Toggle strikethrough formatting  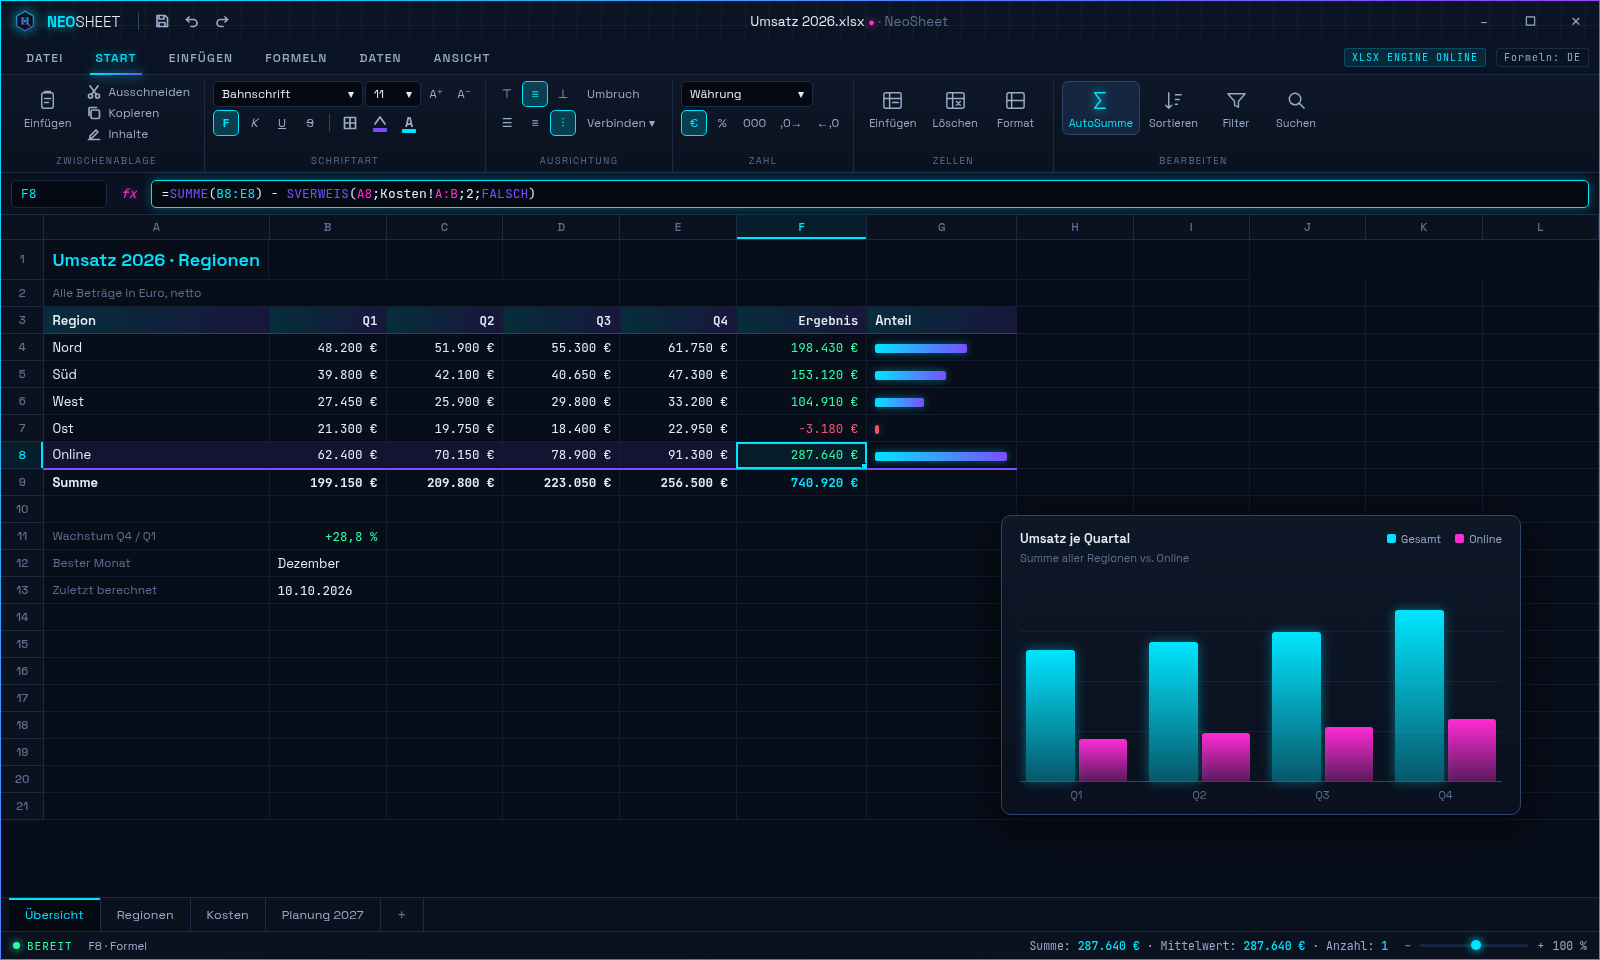(x=310, y=123)
